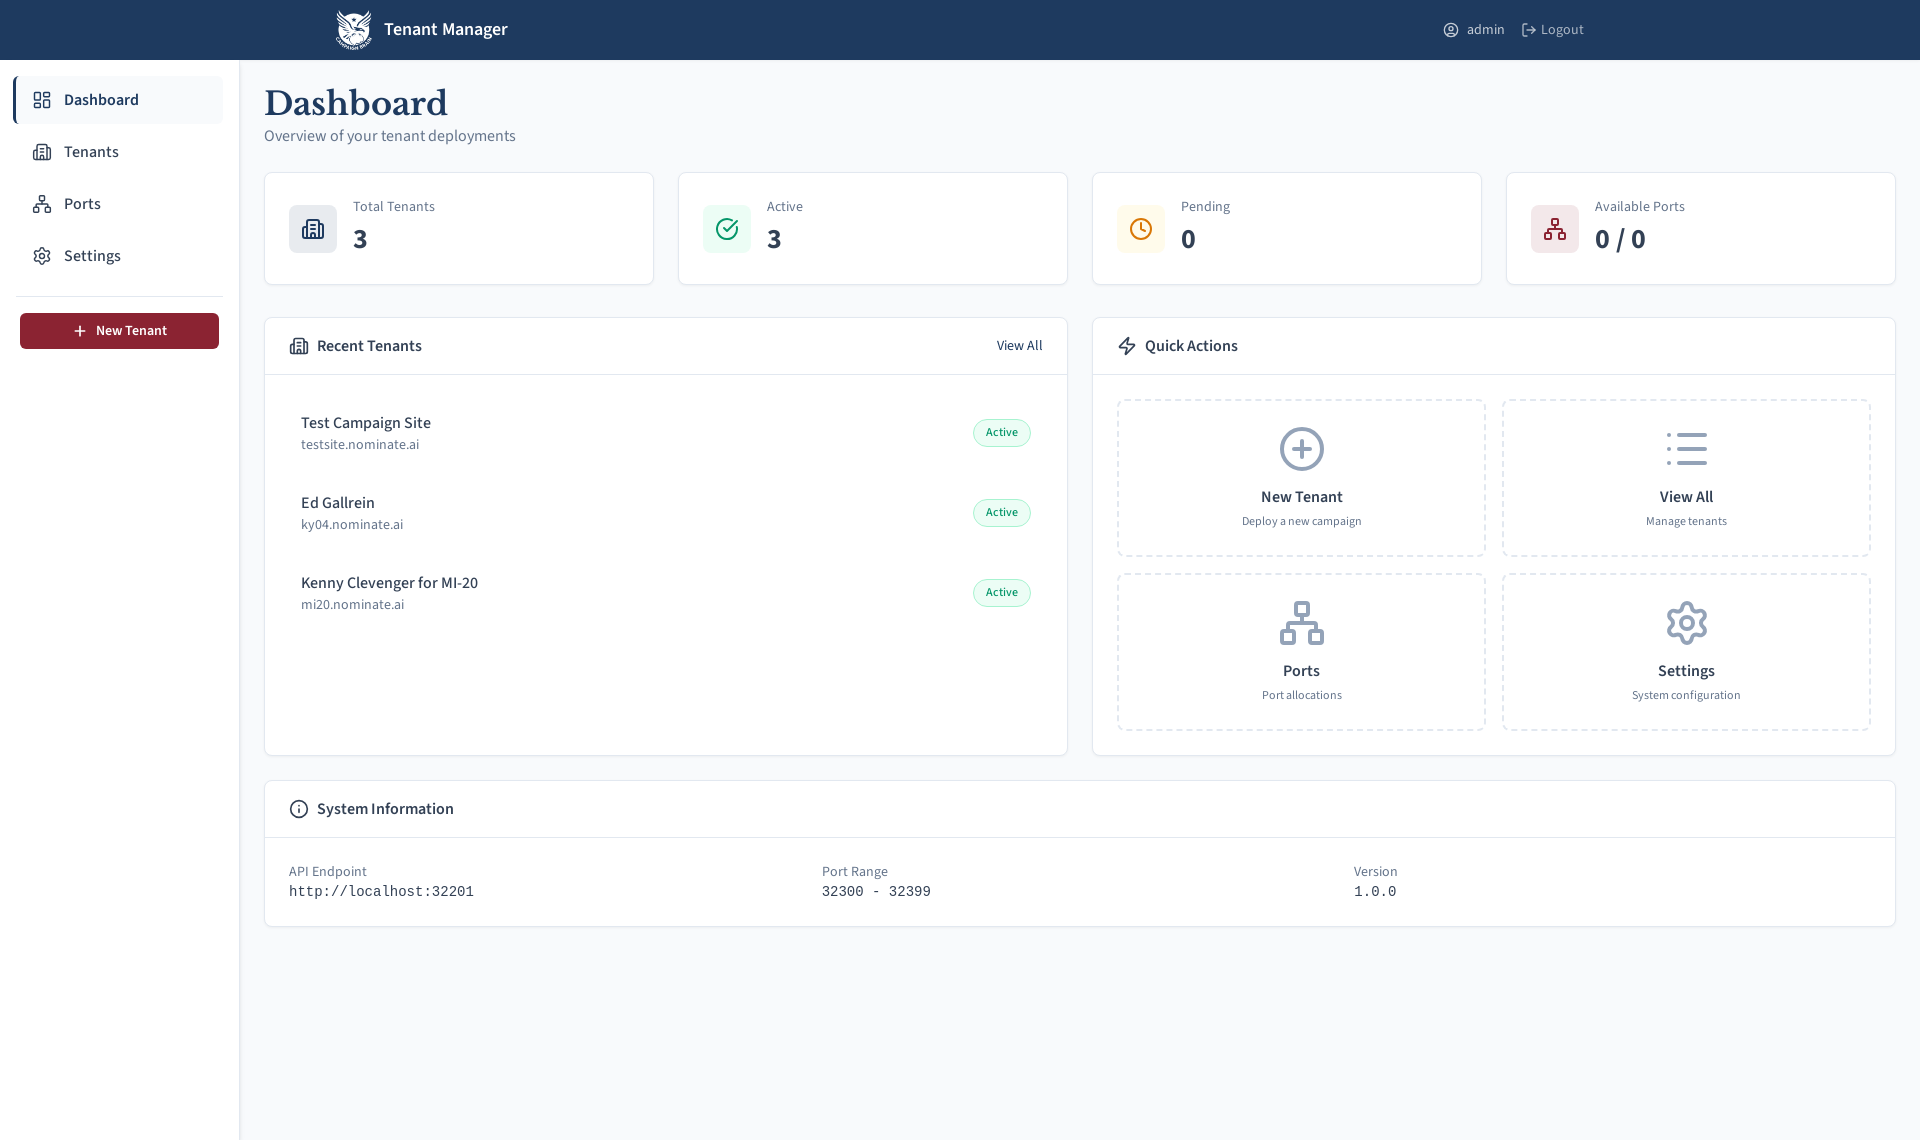Select the Tenants icon in the sidebar
The image size is (1920, 1140).
tap(42, 151)
